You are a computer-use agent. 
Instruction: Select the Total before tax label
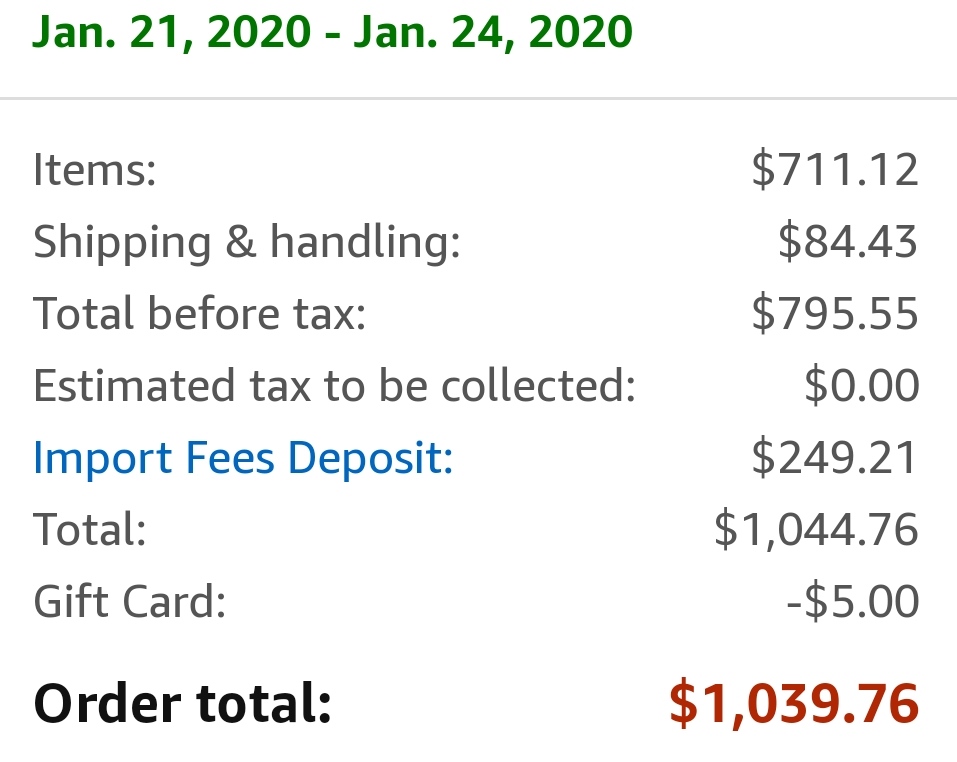click(200, 313)
